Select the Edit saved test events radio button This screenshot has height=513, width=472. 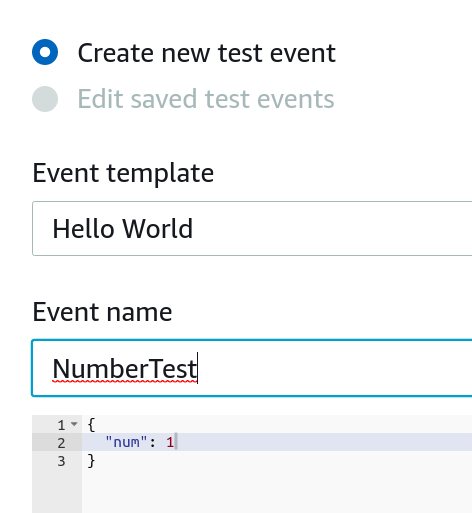pos(45,99)
